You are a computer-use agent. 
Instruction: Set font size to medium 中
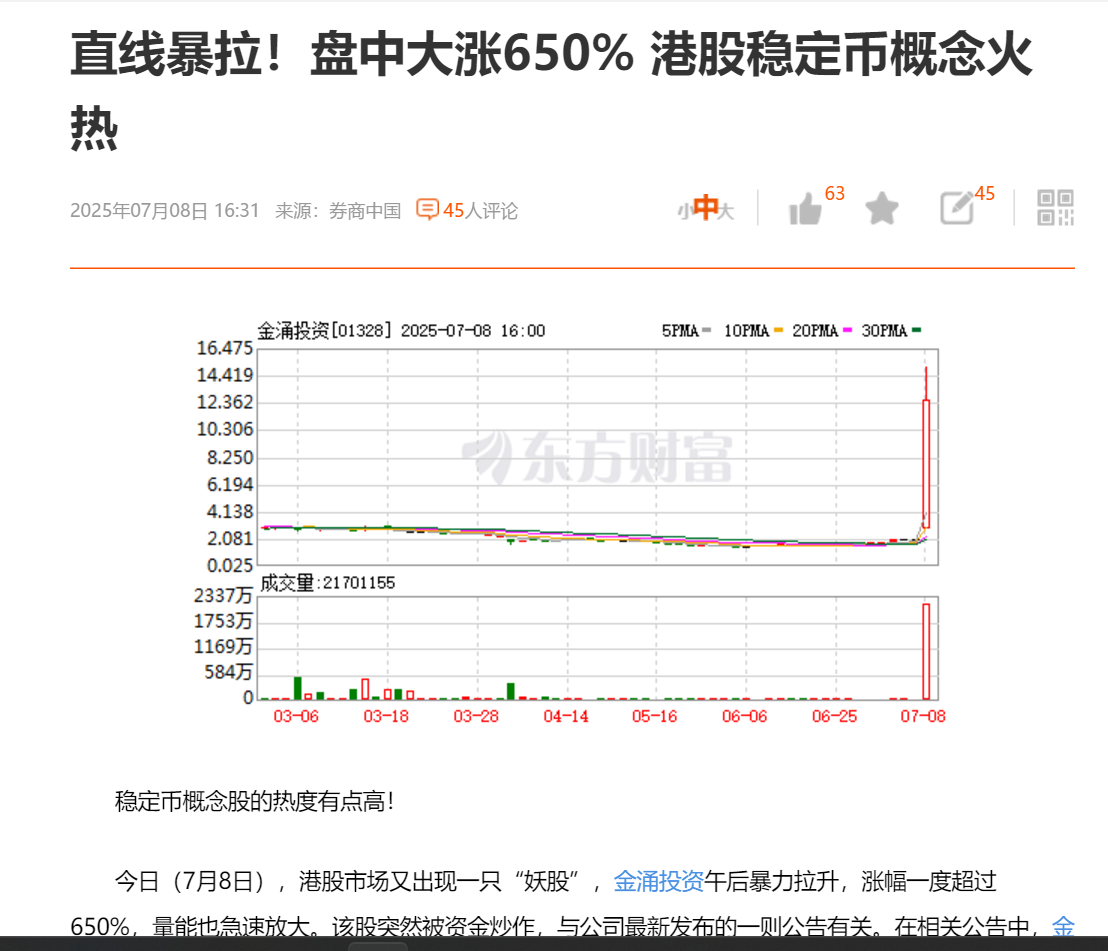tap(705, 208)
